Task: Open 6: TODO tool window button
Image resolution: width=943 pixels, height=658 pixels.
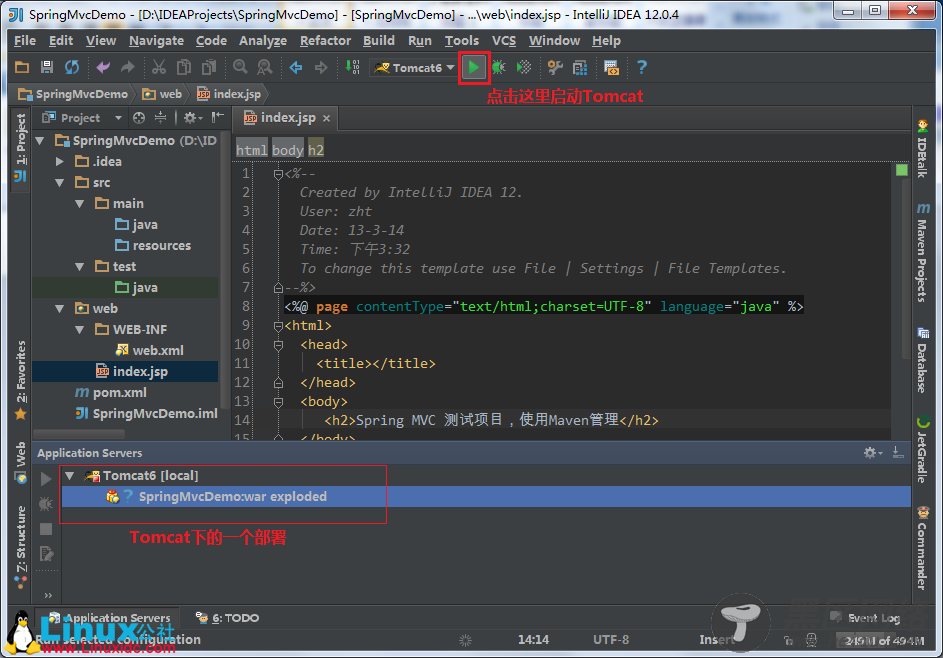Action: pyautogui.click(x=227, y=618)
